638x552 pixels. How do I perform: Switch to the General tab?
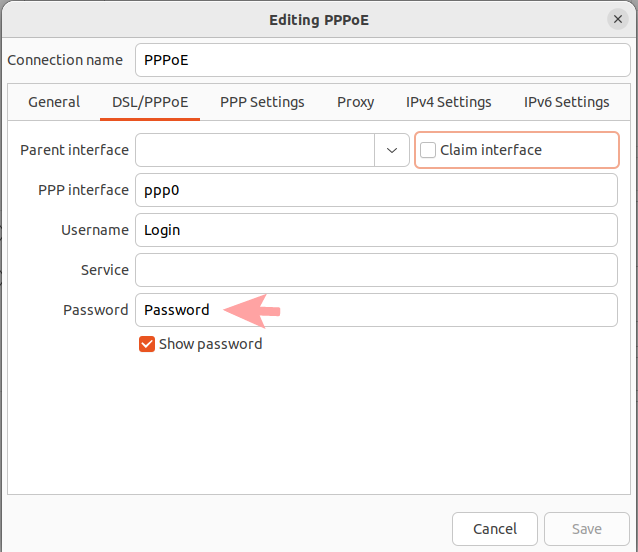[54, 102]
